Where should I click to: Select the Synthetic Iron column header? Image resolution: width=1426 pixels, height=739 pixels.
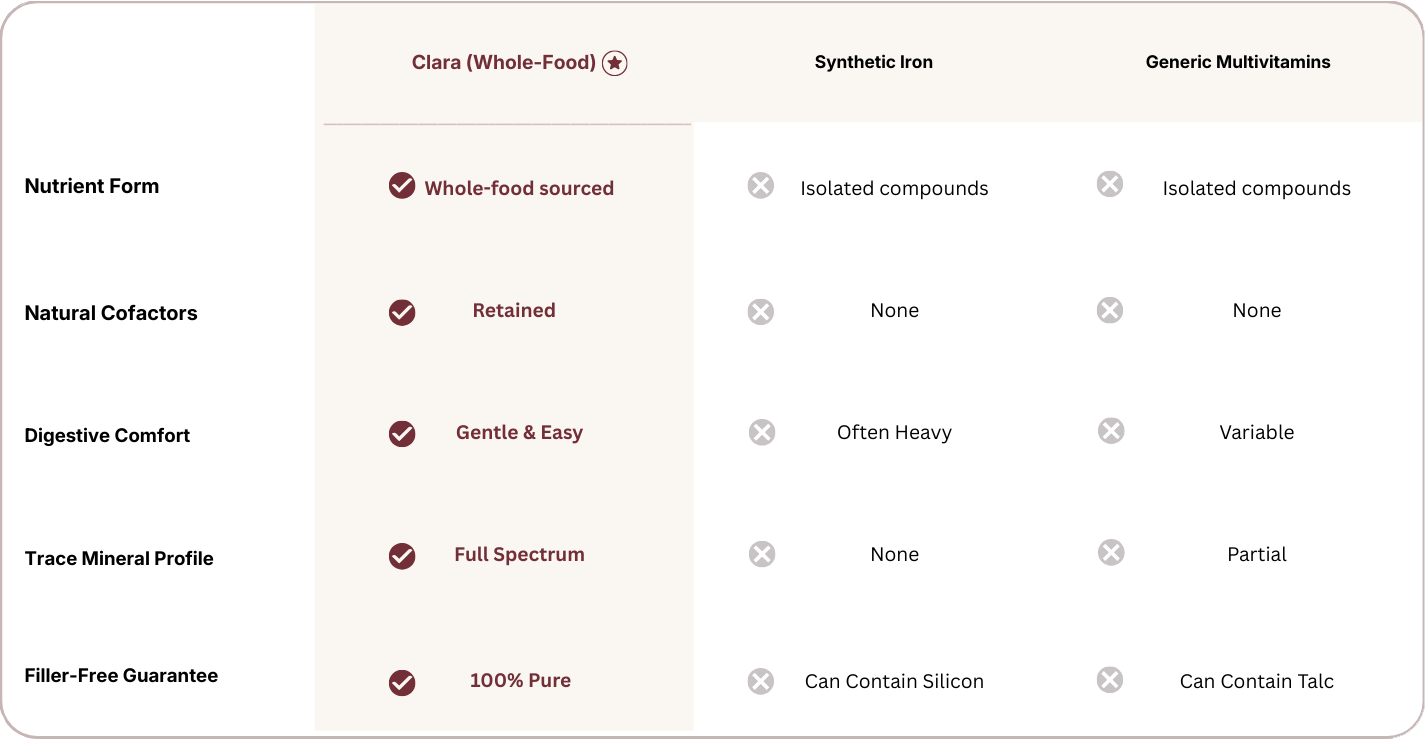coord(873,62)
